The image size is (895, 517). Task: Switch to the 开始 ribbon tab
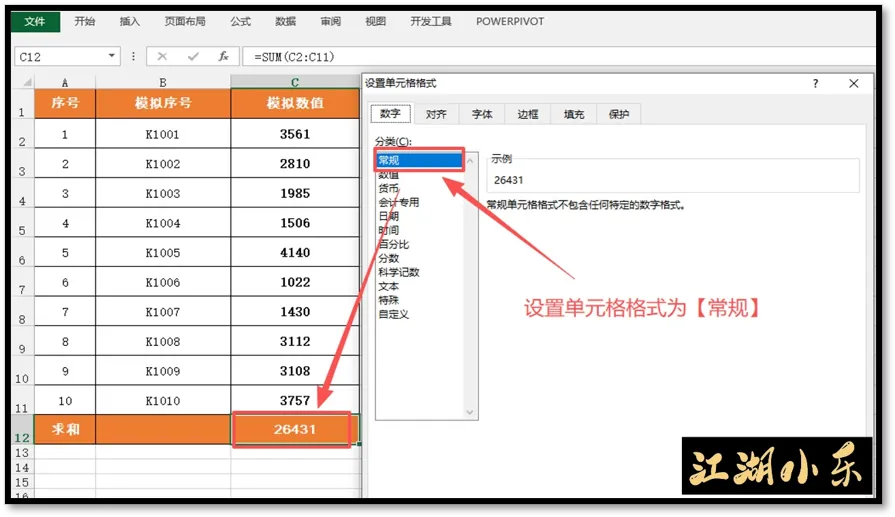(84, 21)
